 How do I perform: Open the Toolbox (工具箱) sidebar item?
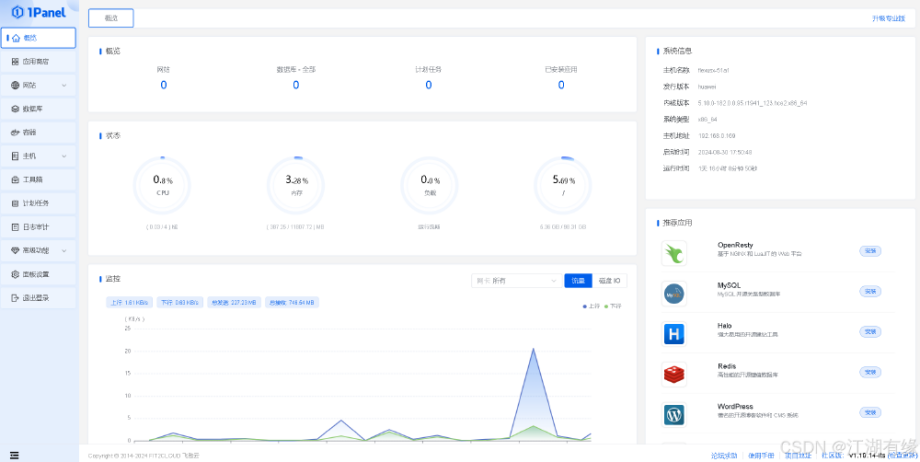(x=38, y=180)
